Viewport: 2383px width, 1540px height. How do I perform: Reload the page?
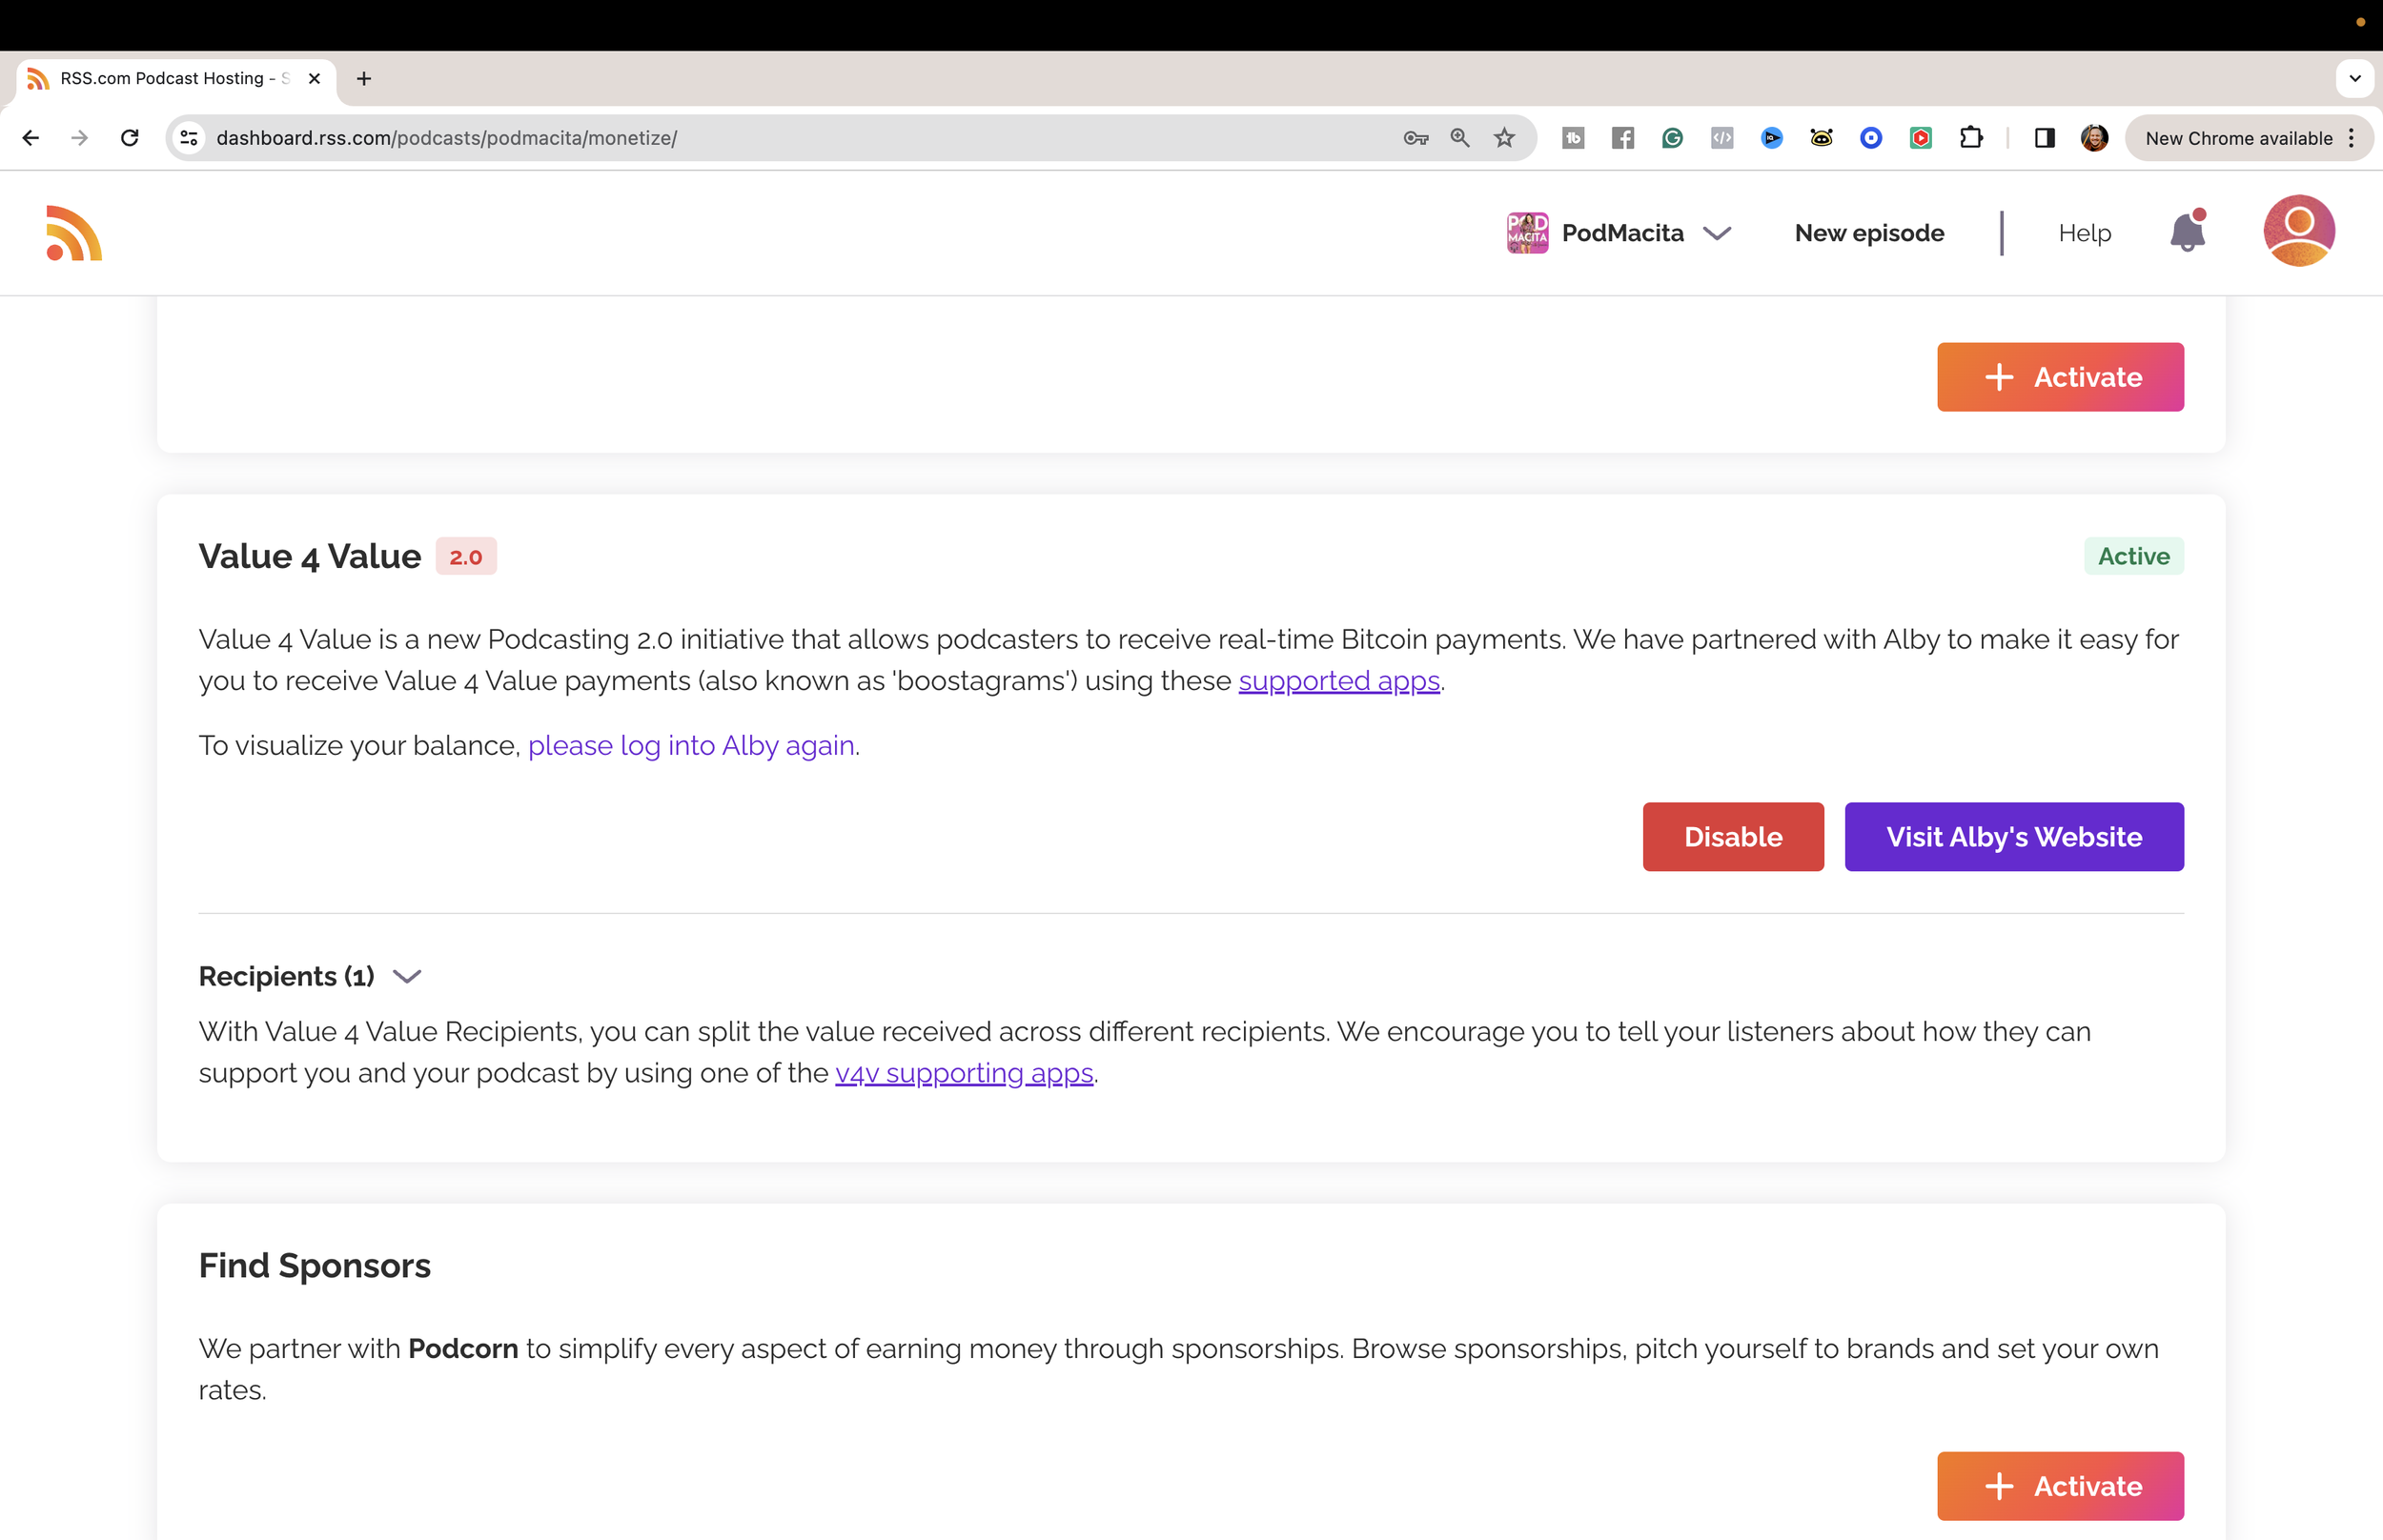(130, 138)
